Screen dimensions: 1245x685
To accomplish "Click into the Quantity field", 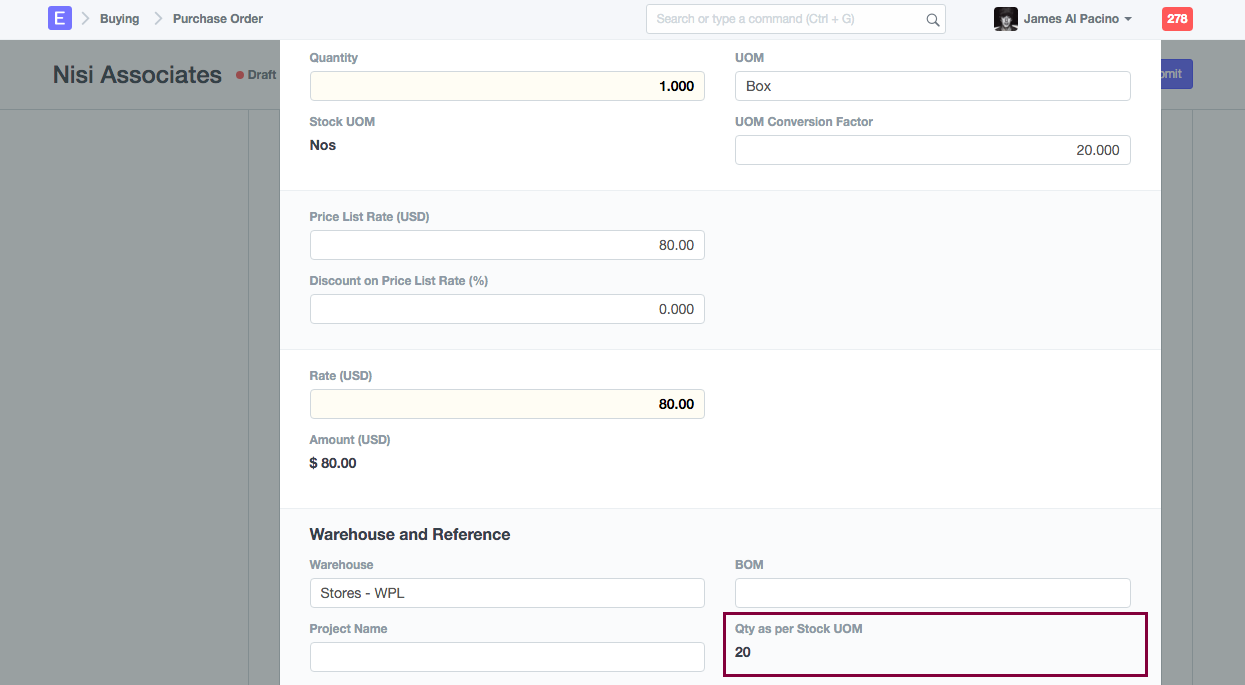I will 507,86.
